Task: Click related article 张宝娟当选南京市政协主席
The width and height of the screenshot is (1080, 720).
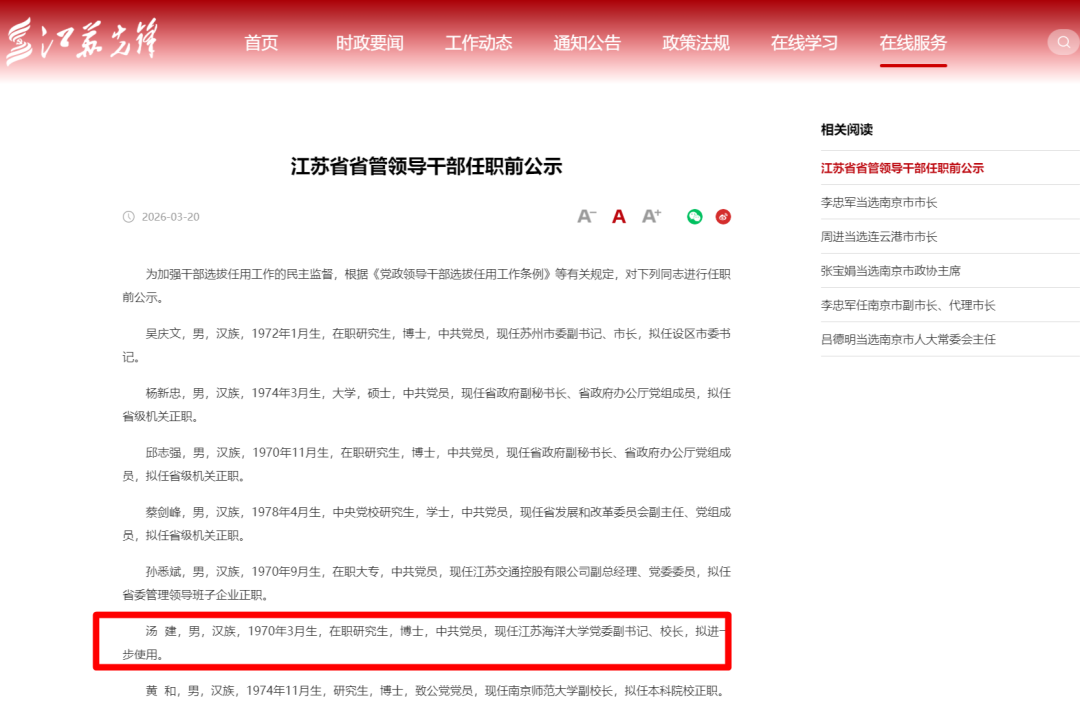Action: pyautogui.click(x=890, y=270)
